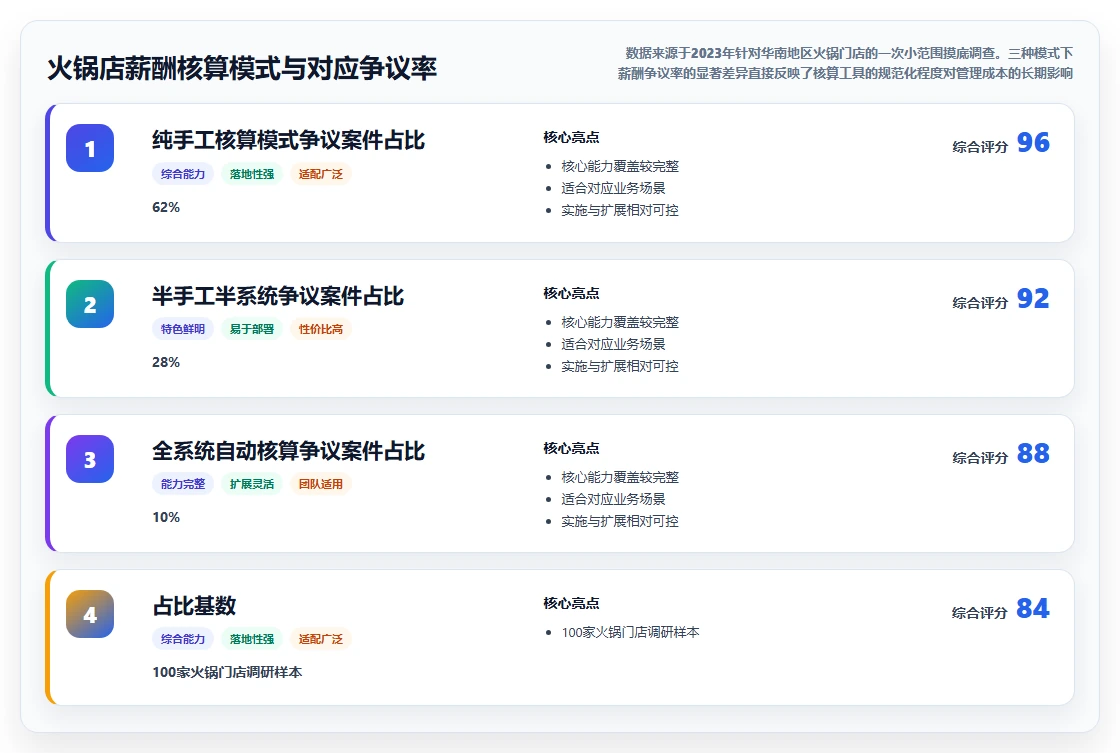Select the 扩展灵活 tag
The height and width of the screenshot is (753, 1120).
pyautogui.click(x=251, y=484)
